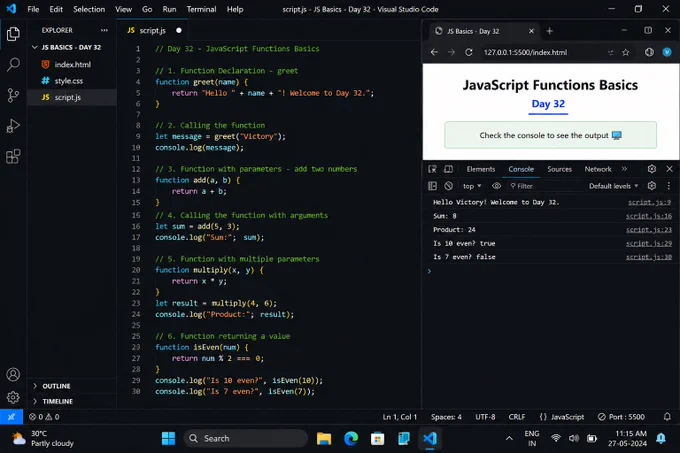The height and width of the screenshot is (453, 680).
Task: Open index.html in Explorer
Action: [x=72, y=65]
